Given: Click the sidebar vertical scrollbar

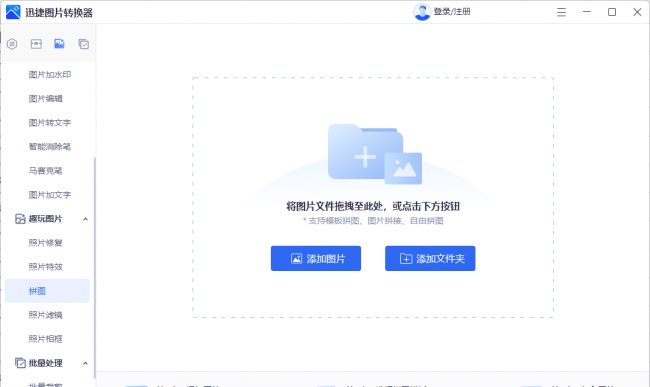Looking at the screenshot, I should 95,268.
